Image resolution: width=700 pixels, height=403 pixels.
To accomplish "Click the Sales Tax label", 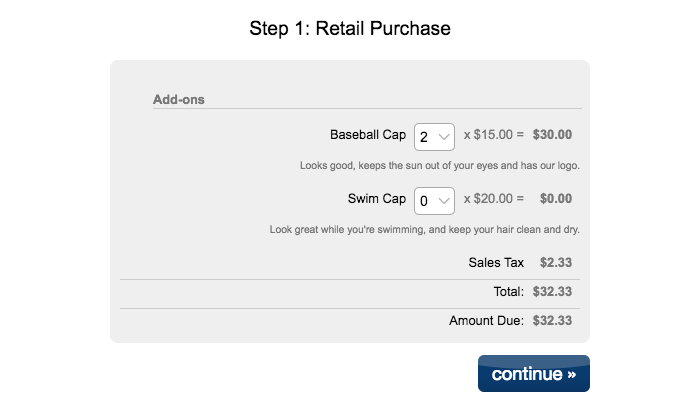I will 496,263.
